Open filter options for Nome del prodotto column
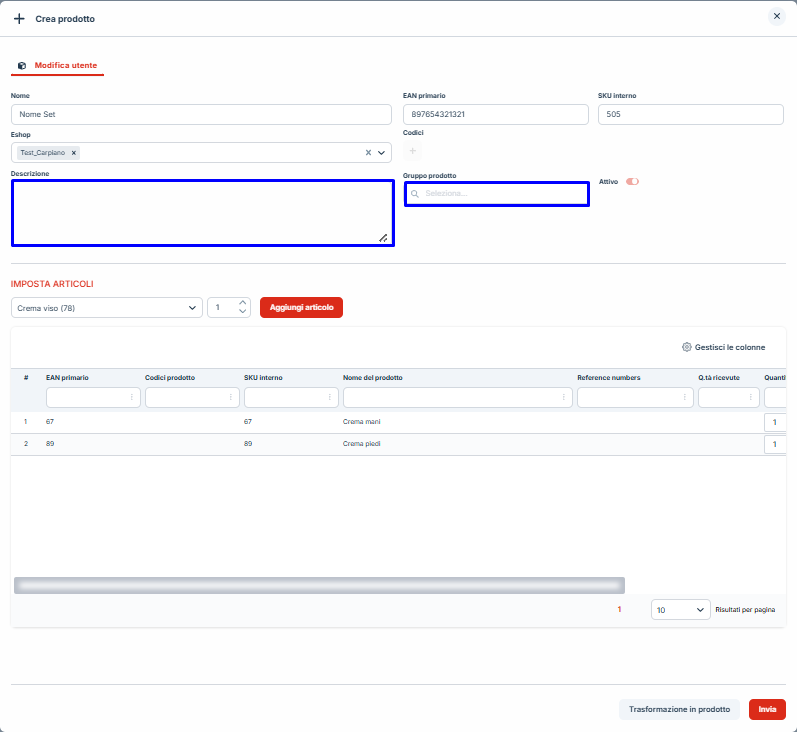 coord(565,398)
